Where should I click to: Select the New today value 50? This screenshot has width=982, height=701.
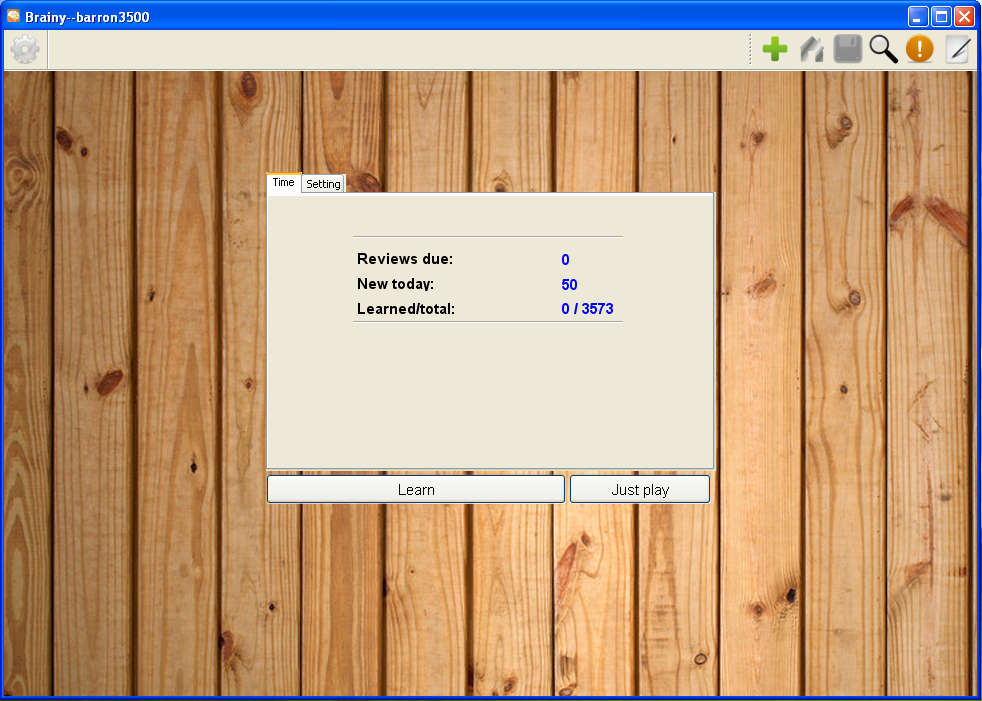point(569,285)
